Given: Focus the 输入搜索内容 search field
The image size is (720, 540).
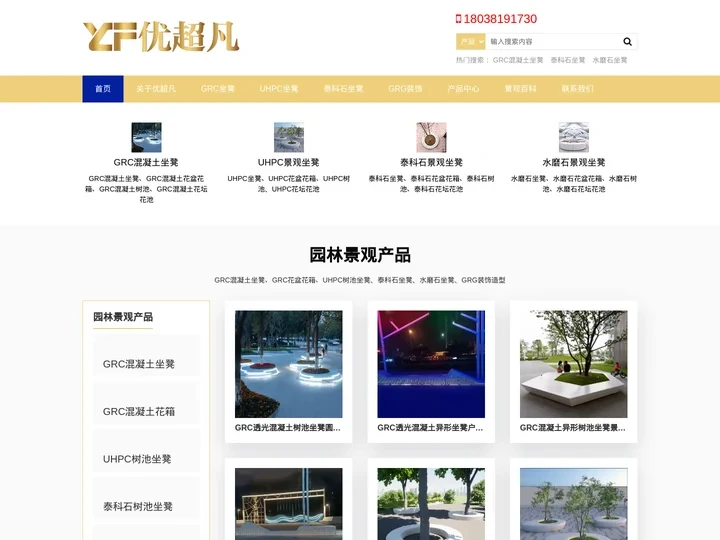Looking at the screenshot, I should 552,42.
